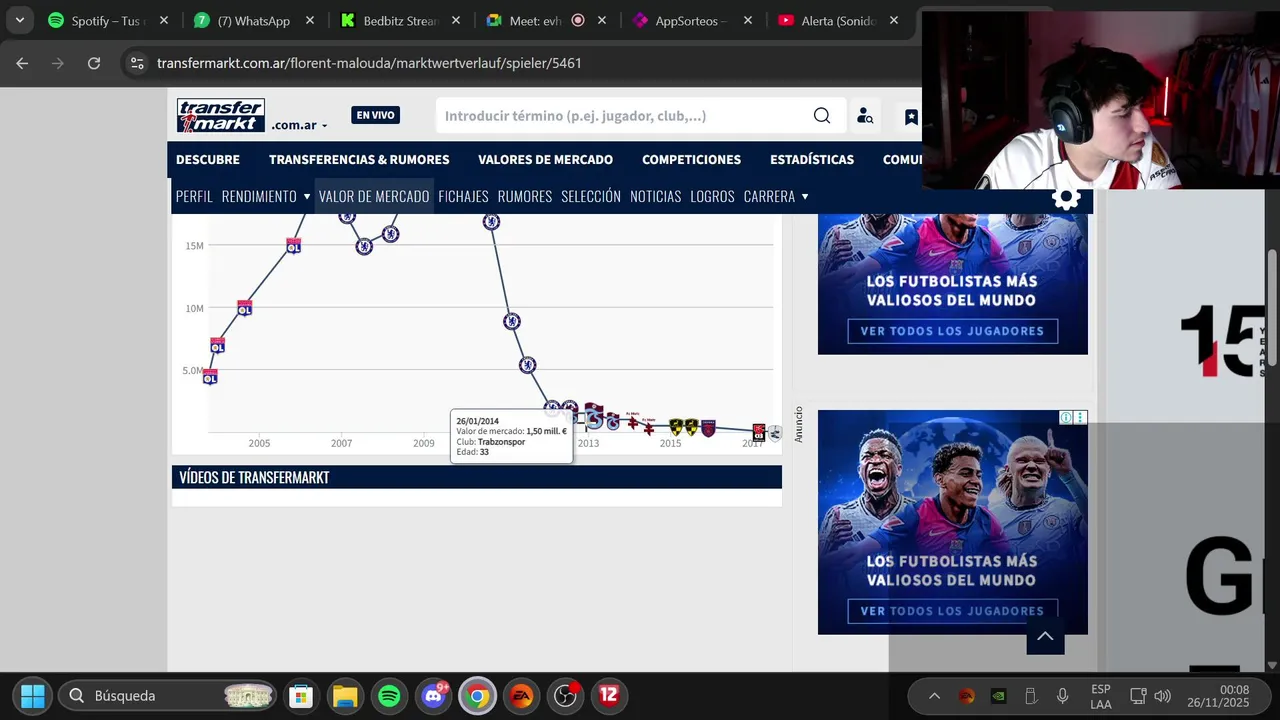Viewport: 1280px width, 720px height.
Task: Open the .com.ar country selector dropdown
Action: [299, 126]
